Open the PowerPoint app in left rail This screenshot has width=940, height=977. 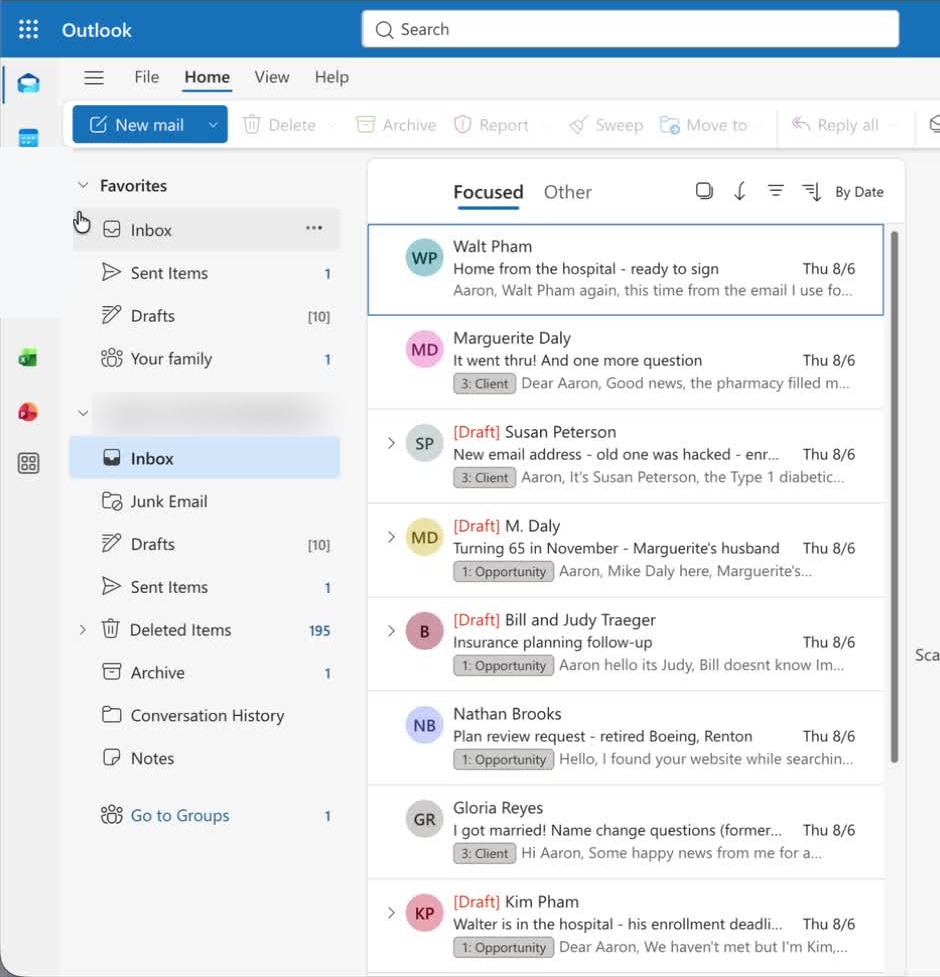[x=29, y=411]
